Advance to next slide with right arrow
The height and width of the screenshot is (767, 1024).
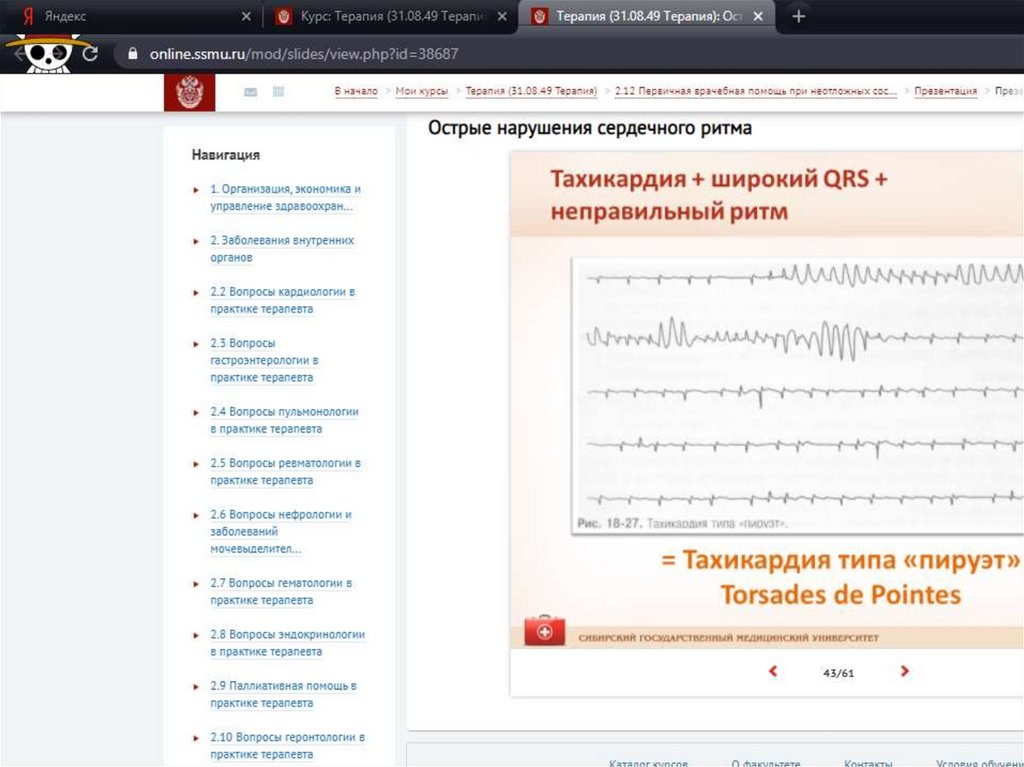coord(904,671)
